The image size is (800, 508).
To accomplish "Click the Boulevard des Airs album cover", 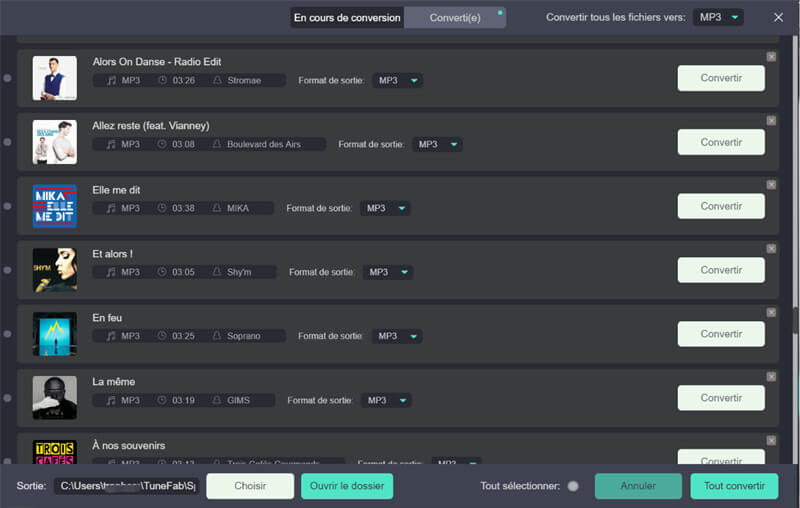I will tap(55, 142).
